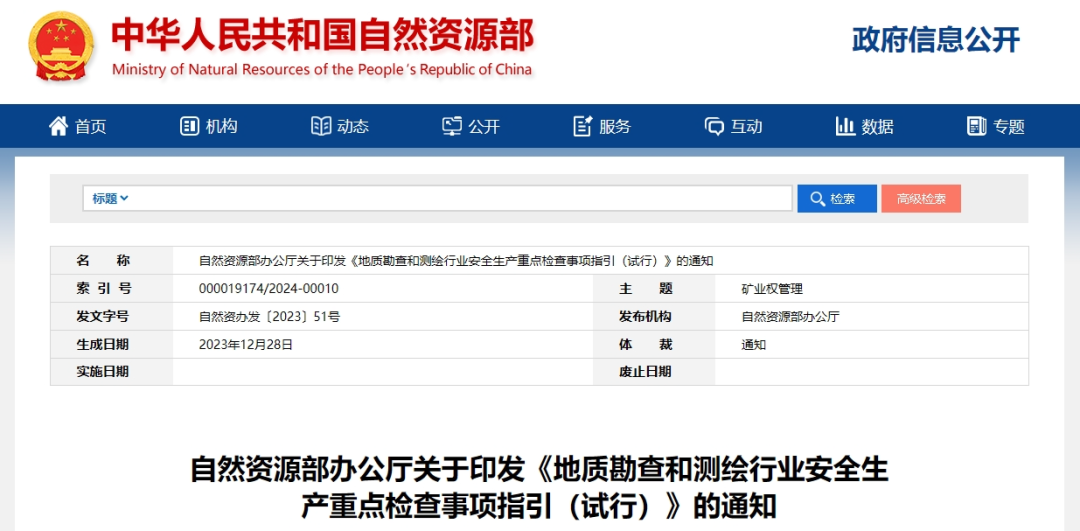
Task: Click the newspaper icon for 专题
Action: pos(976,126)
